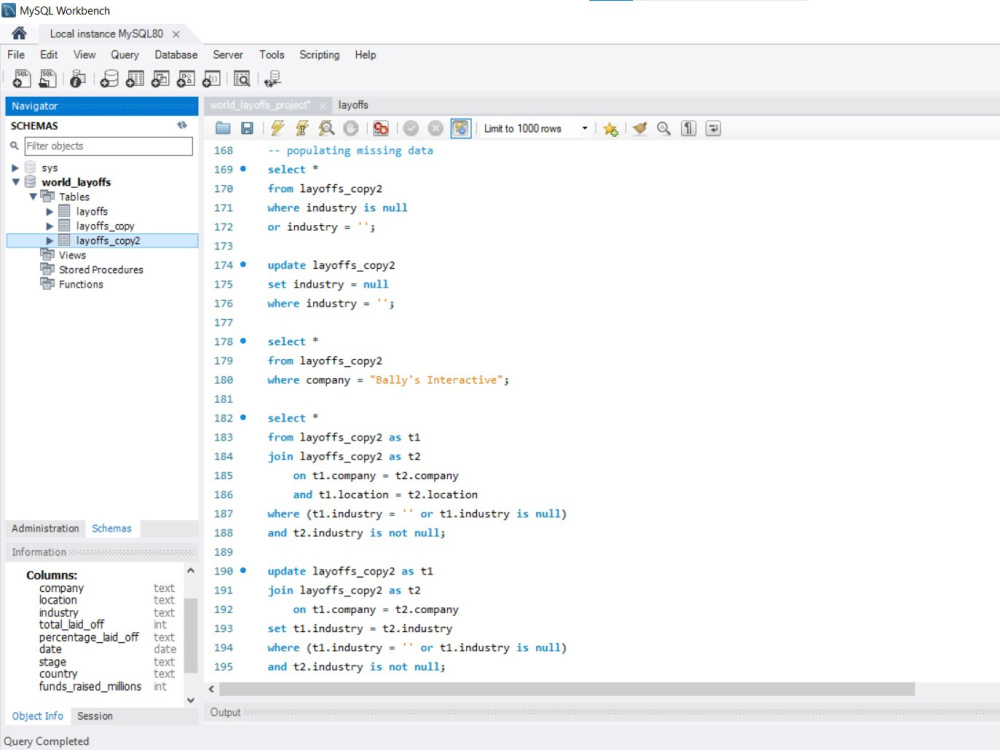Open find panel magnifier icon in editor
This screenshot has width=1000, height=750.
tap(664, 128)
